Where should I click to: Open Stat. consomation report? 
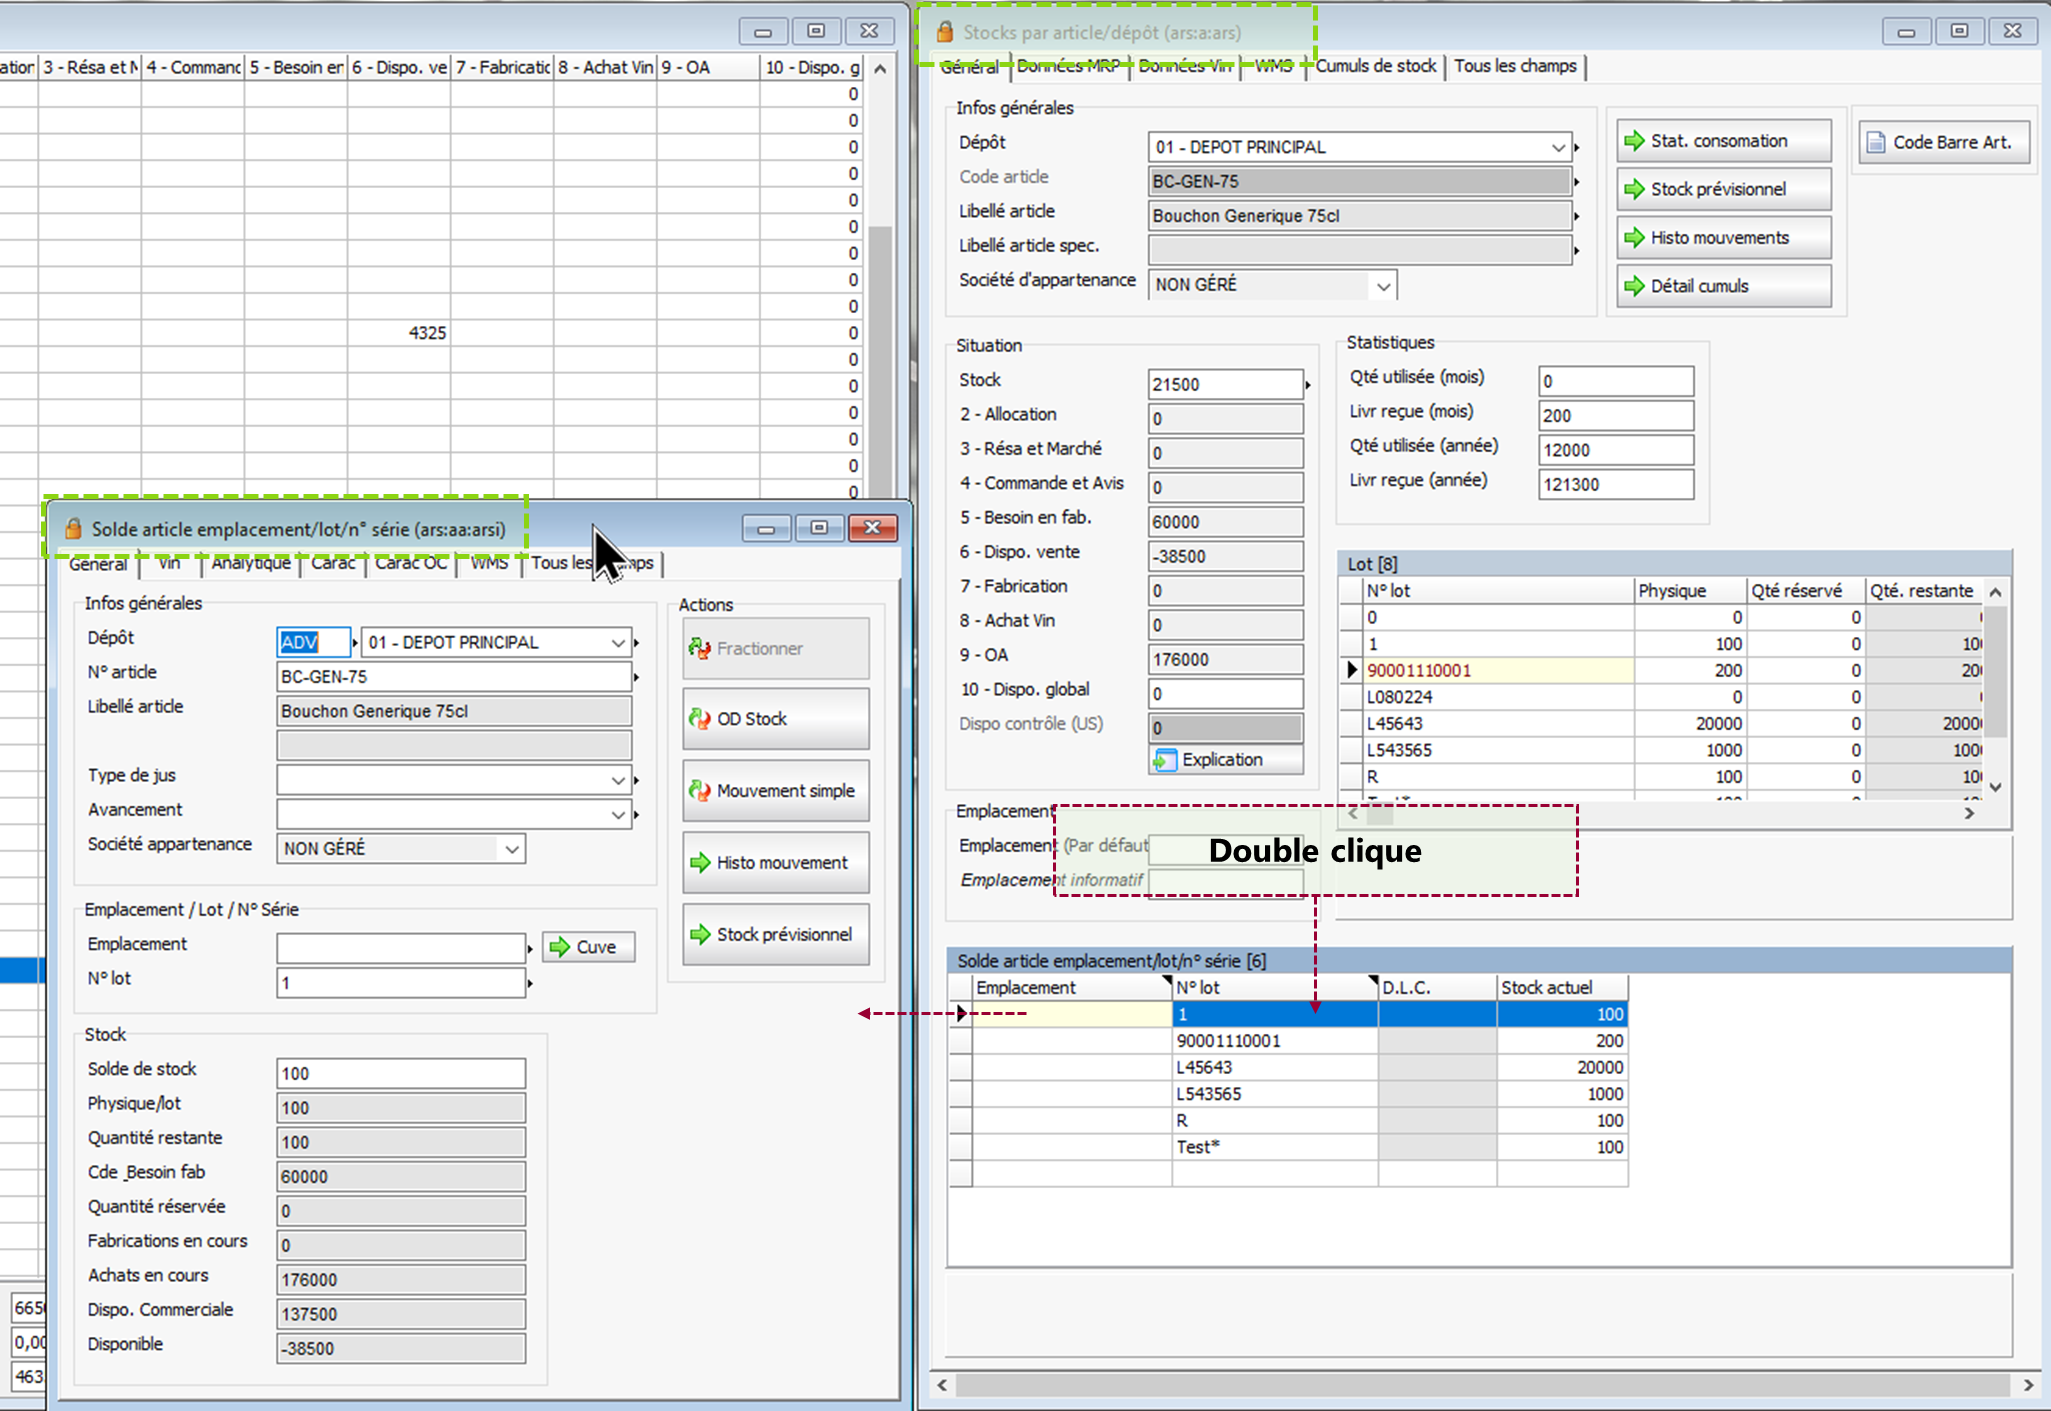point(1722,141)
